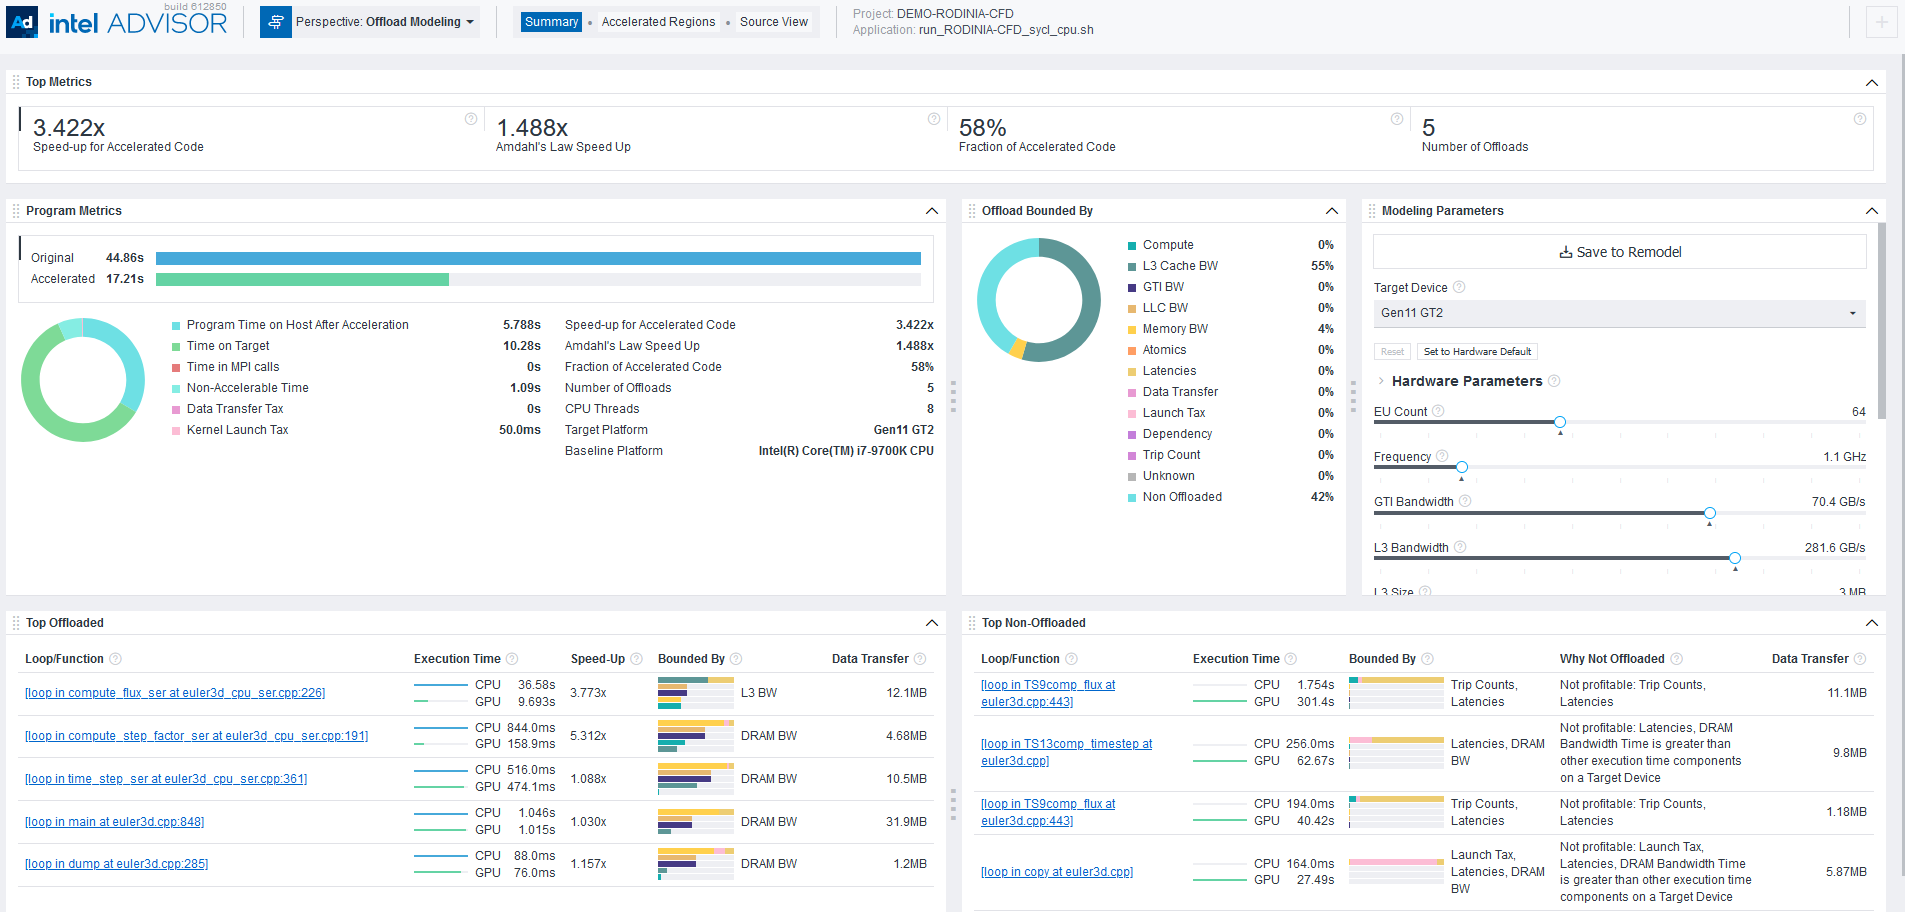Switch to the Accelerated Regions tab
Screen dimensions: 1905x912
click(658, 22)
